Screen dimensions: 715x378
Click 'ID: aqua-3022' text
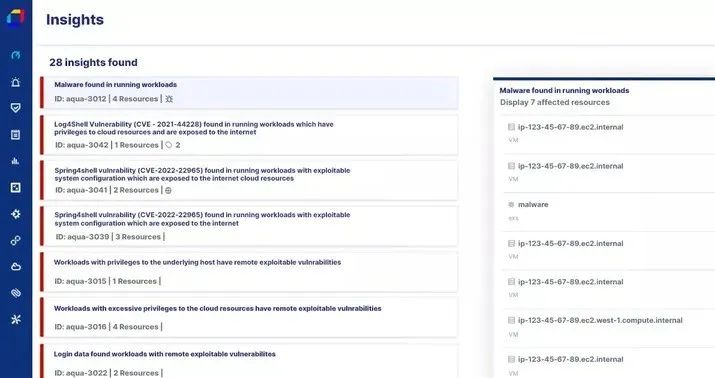(x=81, y=373)
